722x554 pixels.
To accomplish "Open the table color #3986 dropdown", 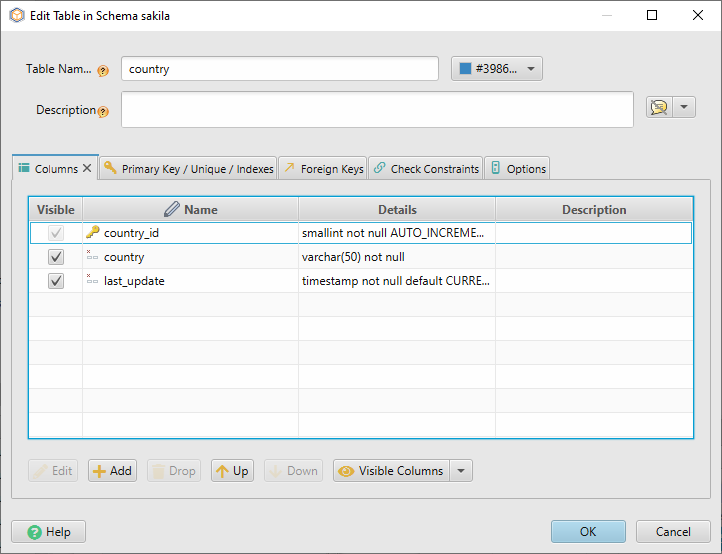I will click(x=497, y=69).
